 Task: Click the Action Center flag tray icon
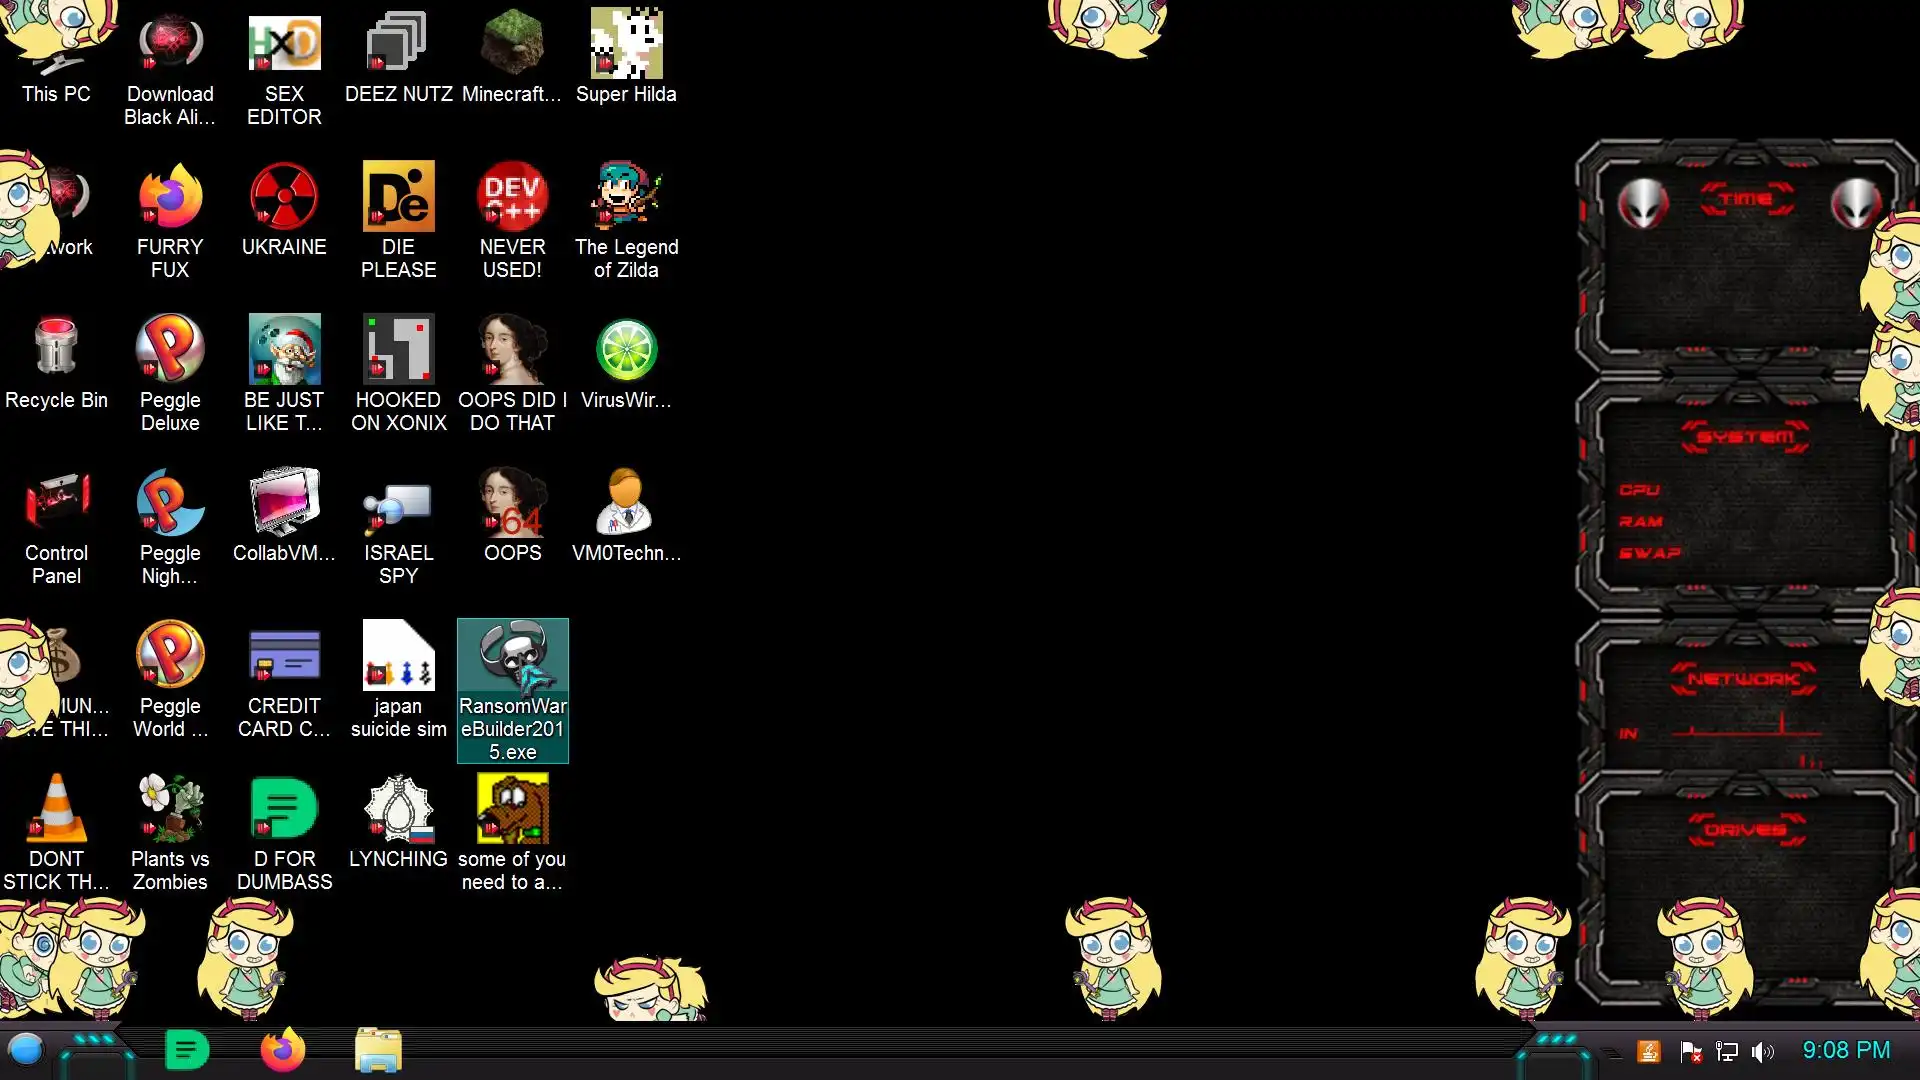pos(1691,1052)
